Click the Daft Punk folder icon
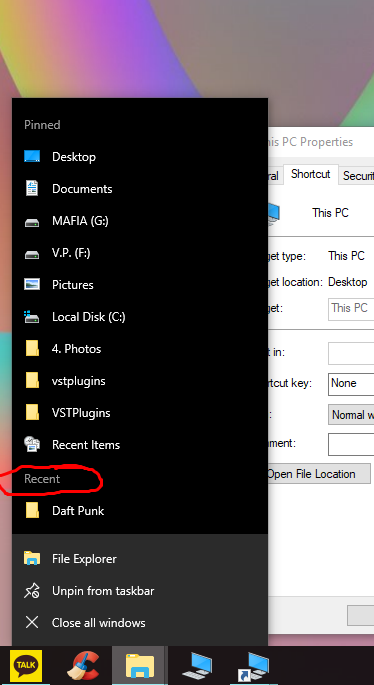Image resolution: width=374 pixels, height=685 pixels. (32, 510)
